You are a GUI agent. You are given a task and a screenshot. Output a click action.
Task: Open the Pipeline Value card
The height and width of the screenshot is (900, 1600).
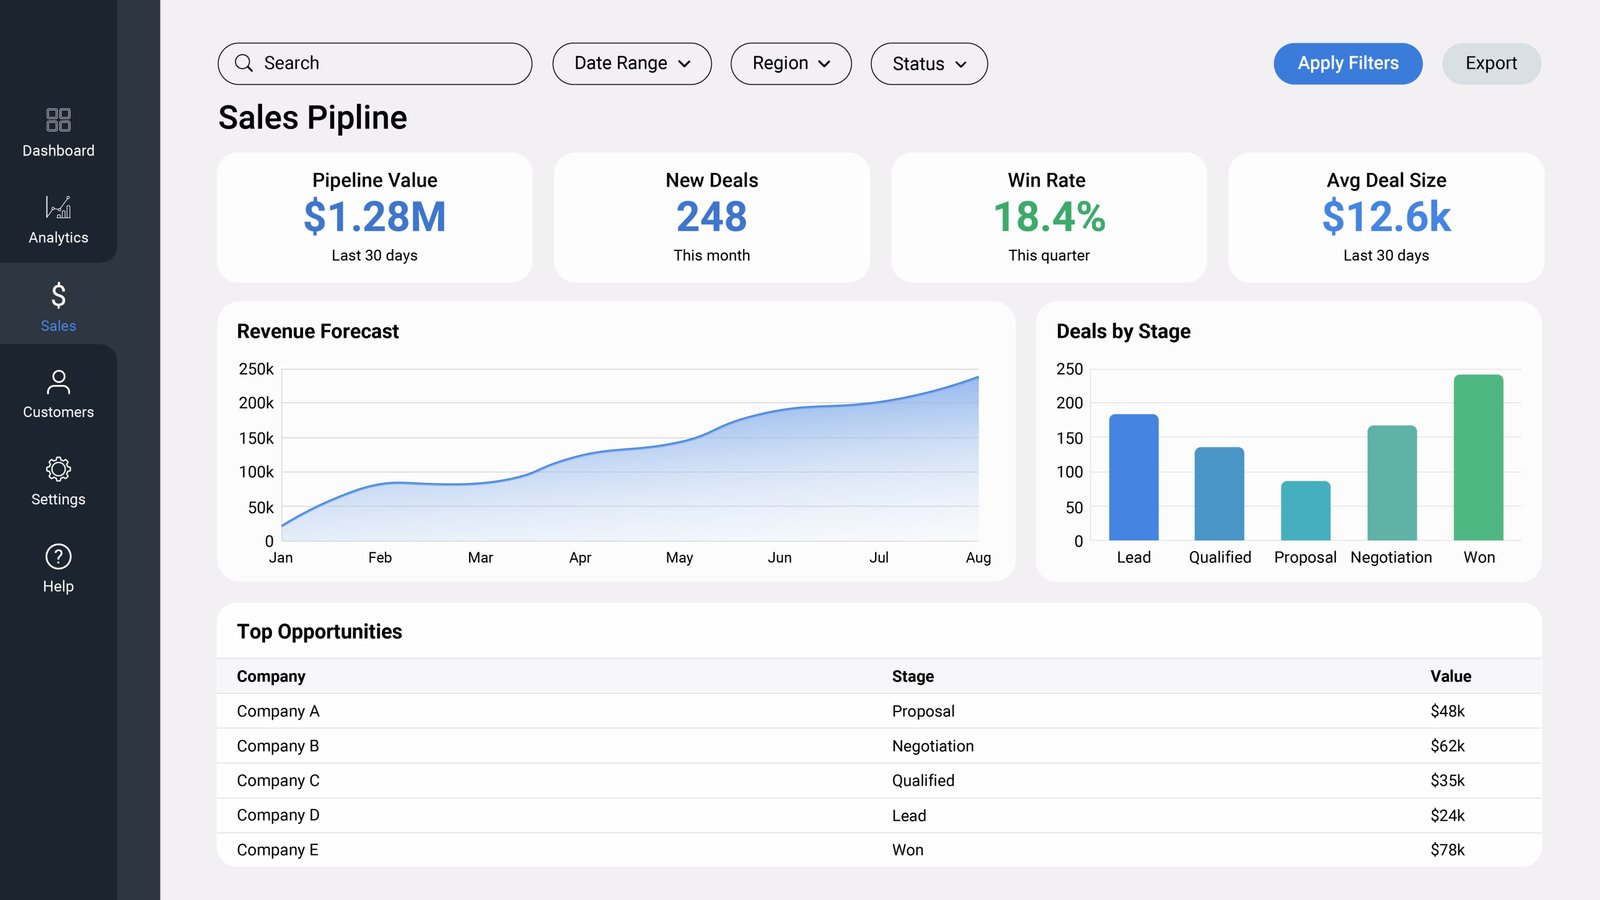[x=375, y=217]
